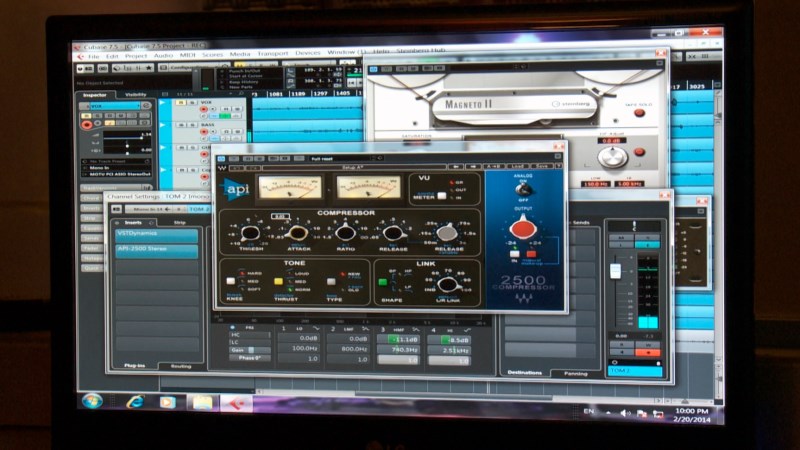The image size is (800, 450).
Task: Click the Load preset button in Waves bar
Action: pos(517,166)
